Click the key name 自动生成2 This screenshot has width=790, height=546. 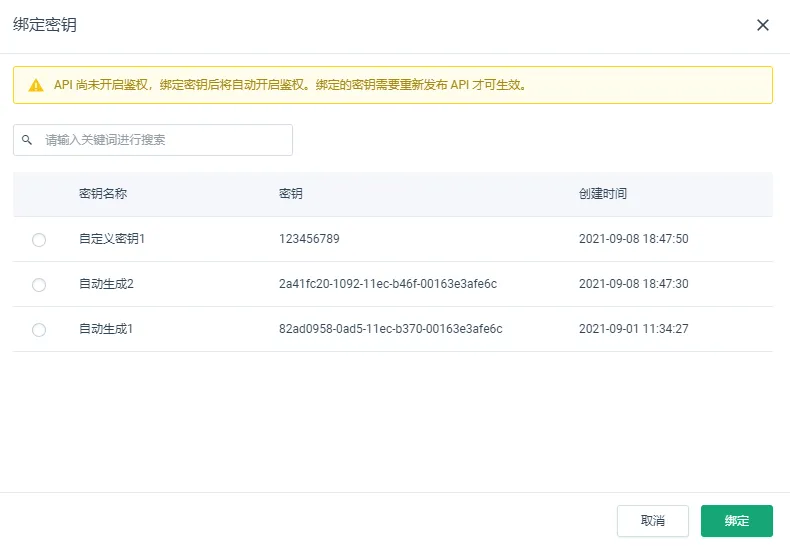106,284
